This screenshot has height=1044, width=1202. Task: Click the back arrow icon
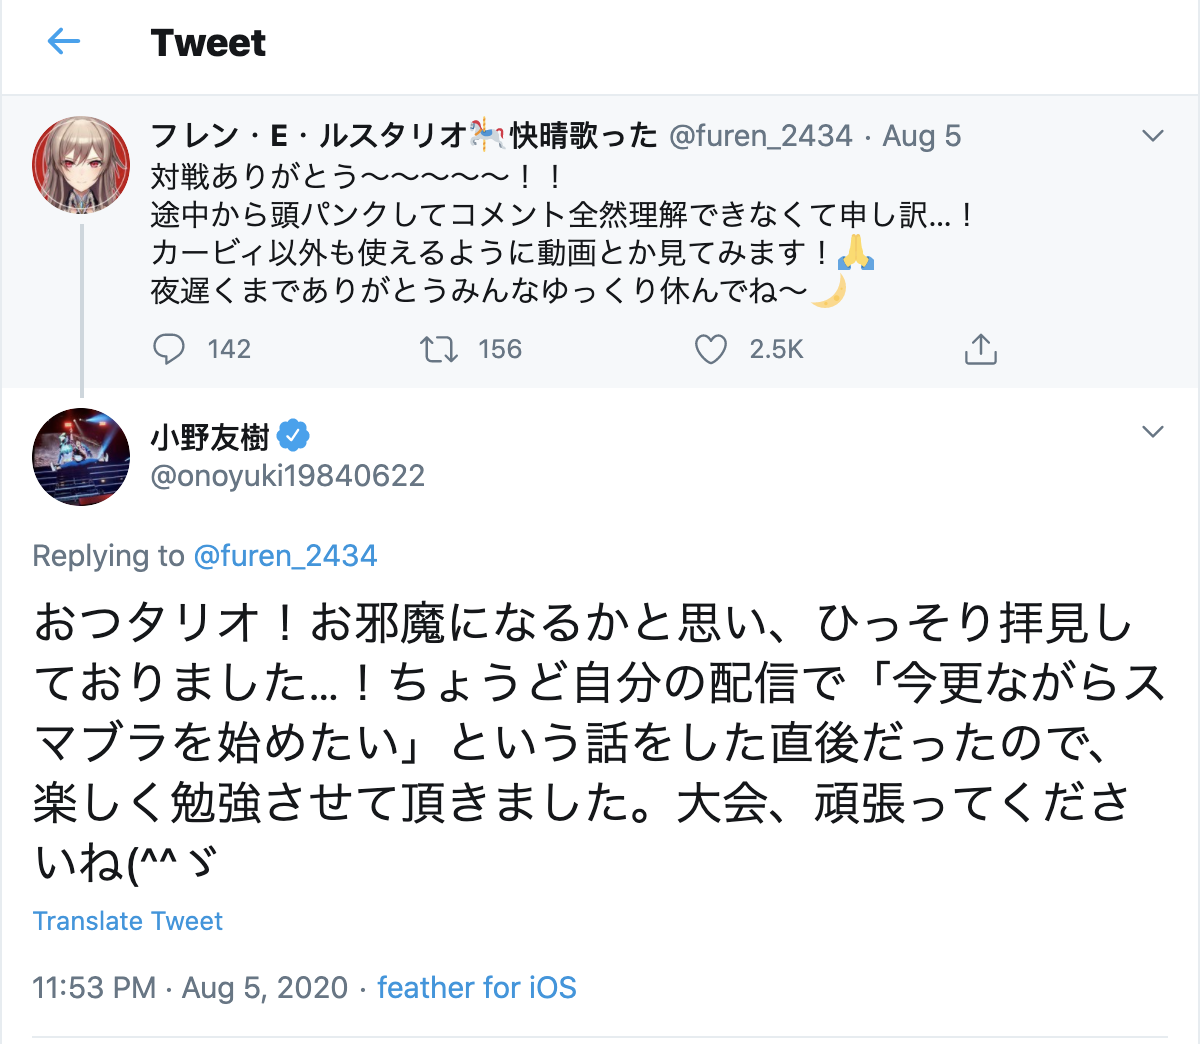[64, 42]
